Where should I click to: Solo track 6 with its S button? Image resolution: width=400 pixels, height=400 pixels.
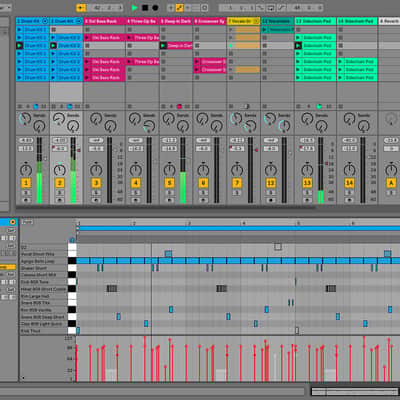tap(203, 193)
